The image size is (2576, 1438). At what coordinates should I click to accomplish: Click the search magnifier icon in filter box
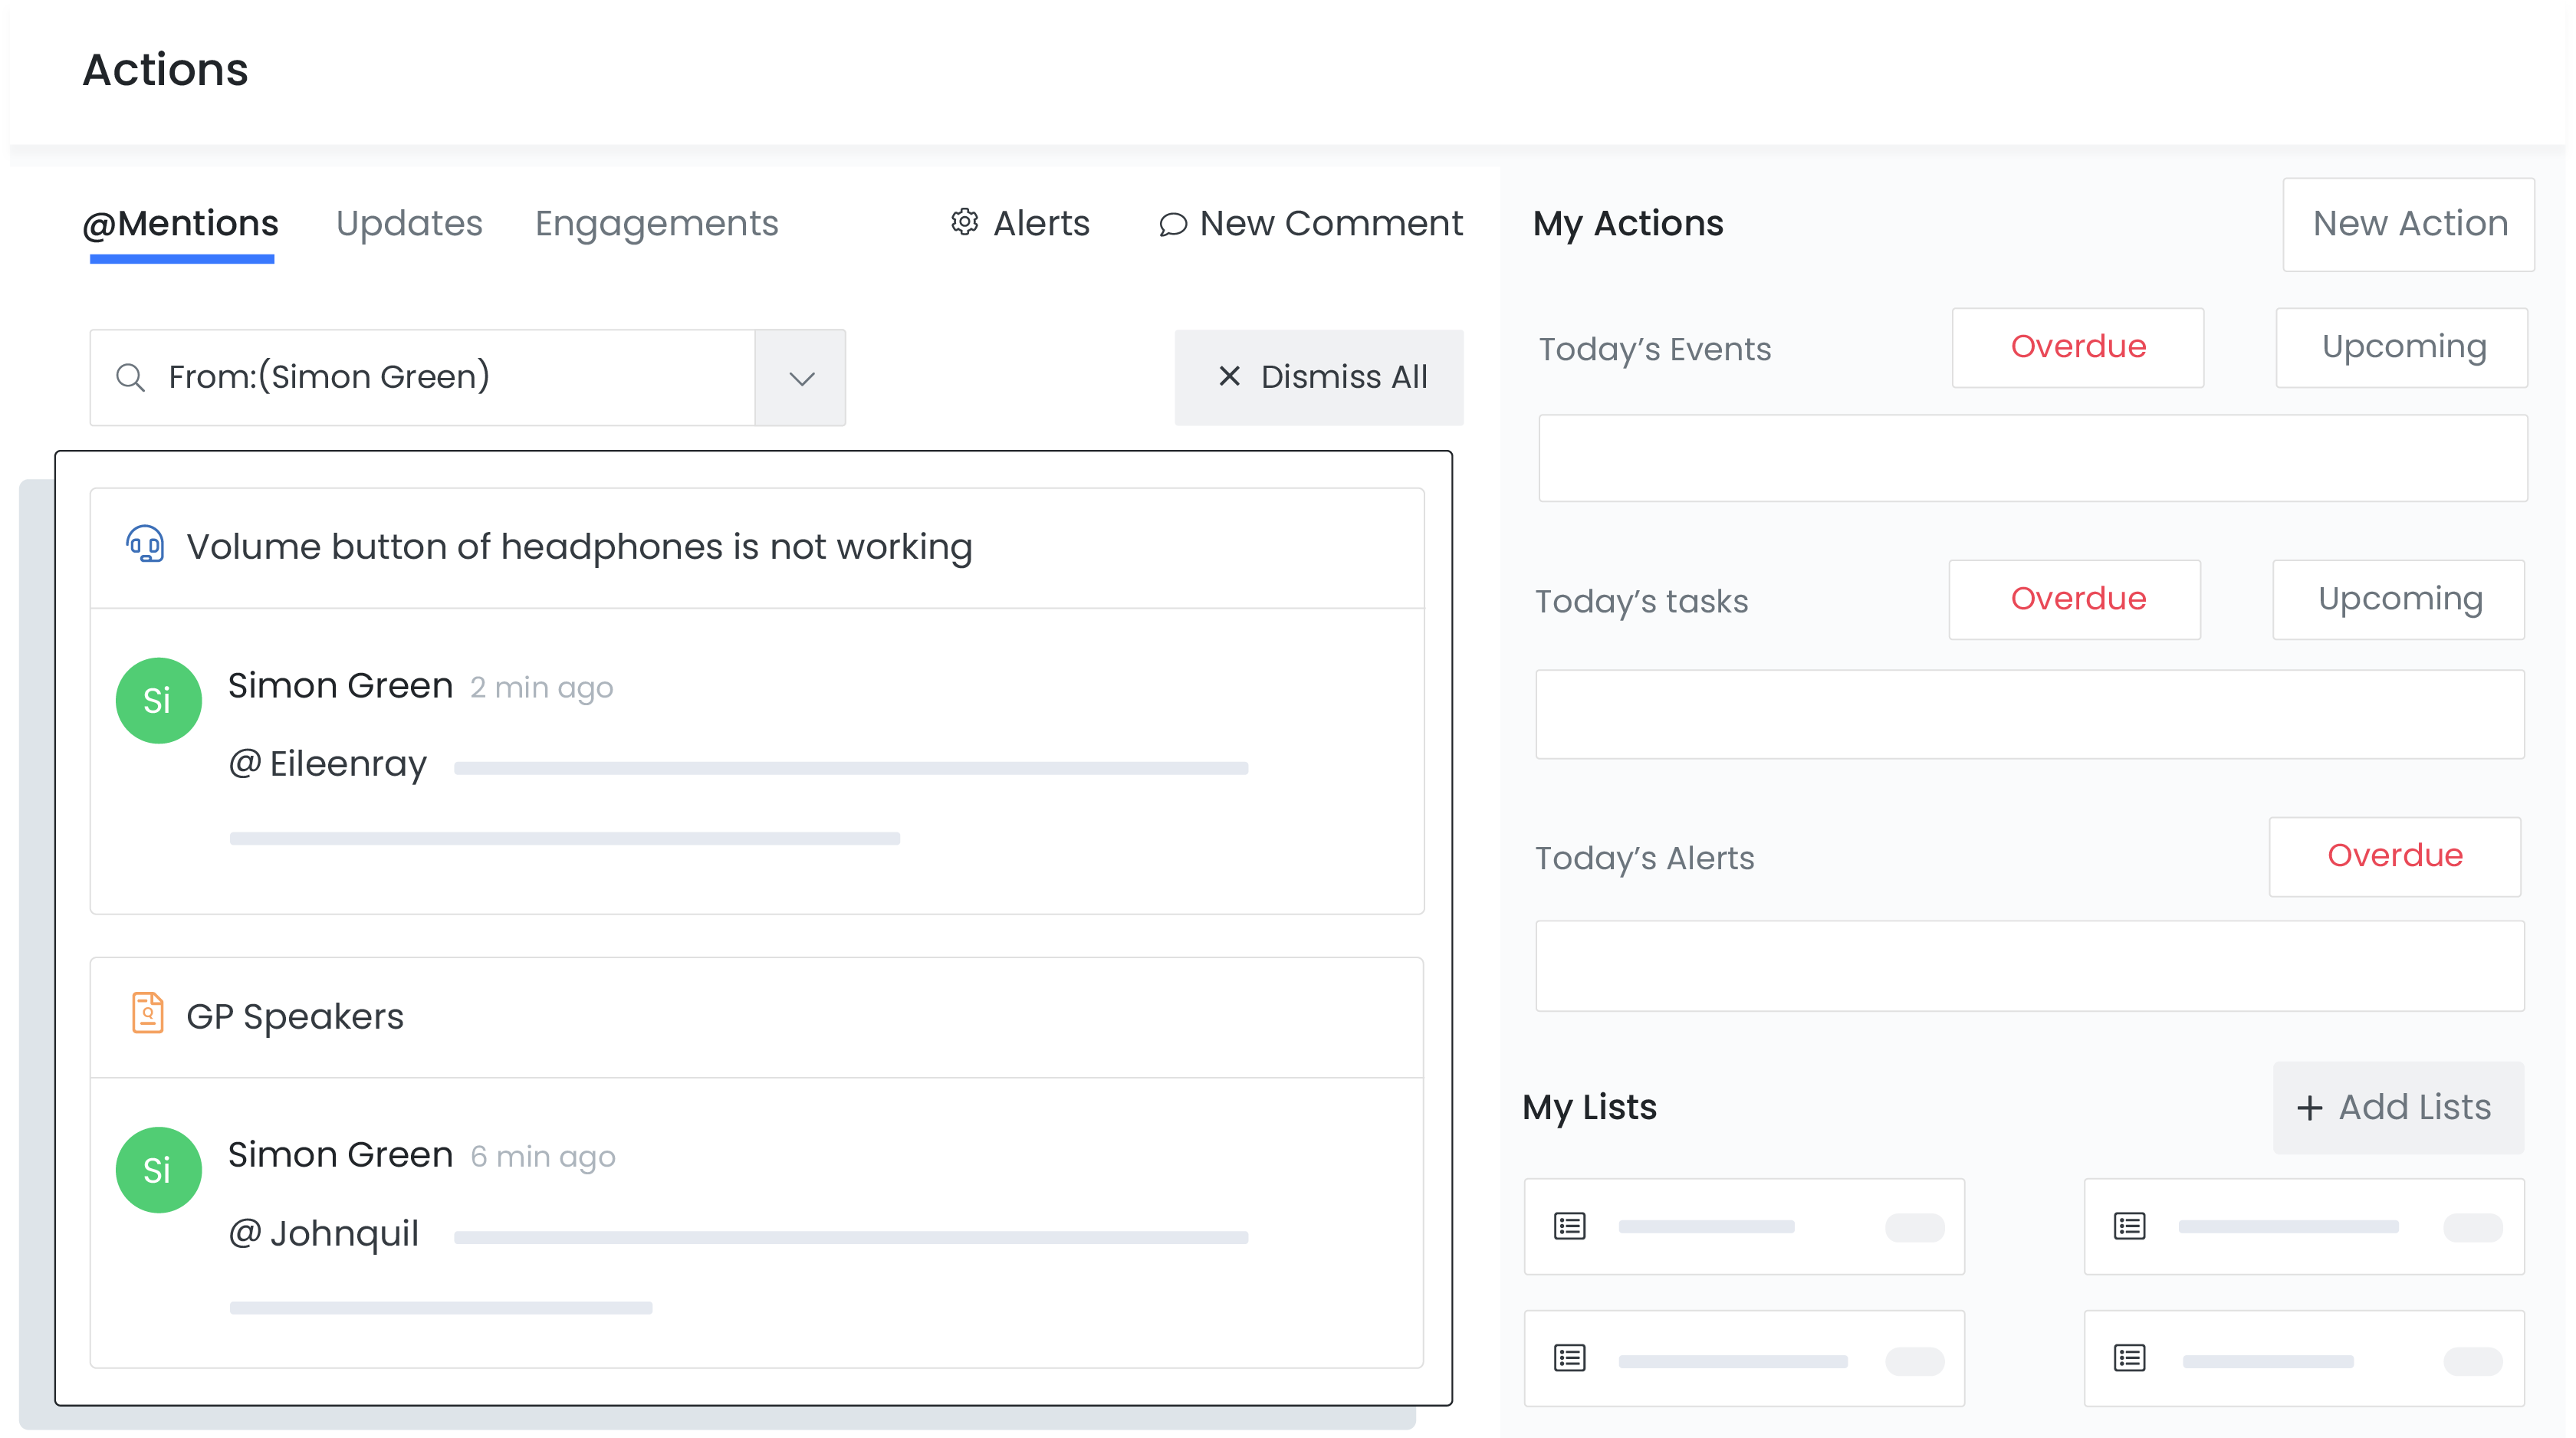point(130,377)
